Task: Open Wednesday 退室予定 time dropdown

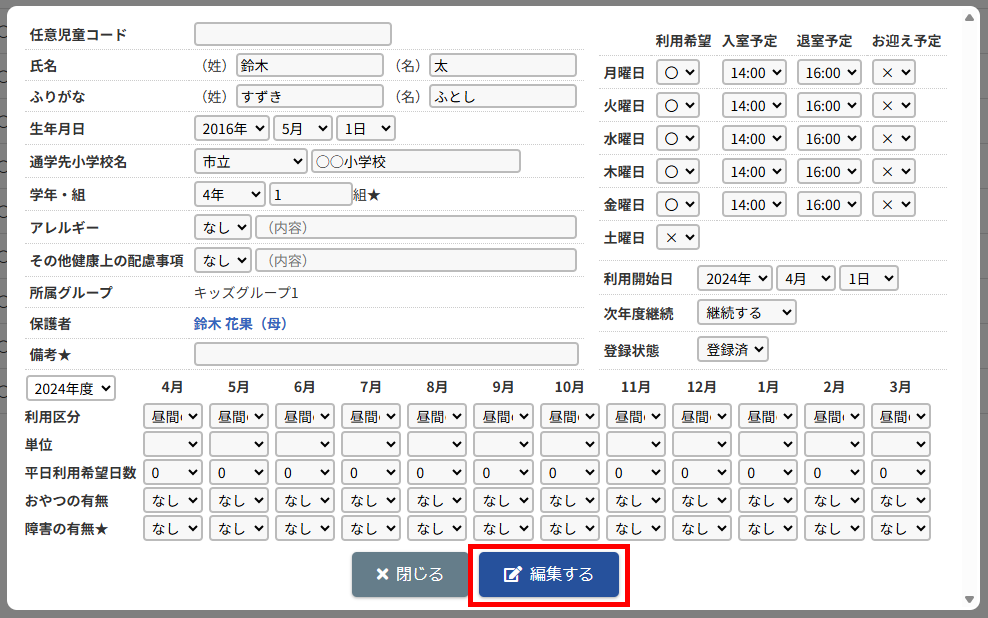Action: (829, 139)
